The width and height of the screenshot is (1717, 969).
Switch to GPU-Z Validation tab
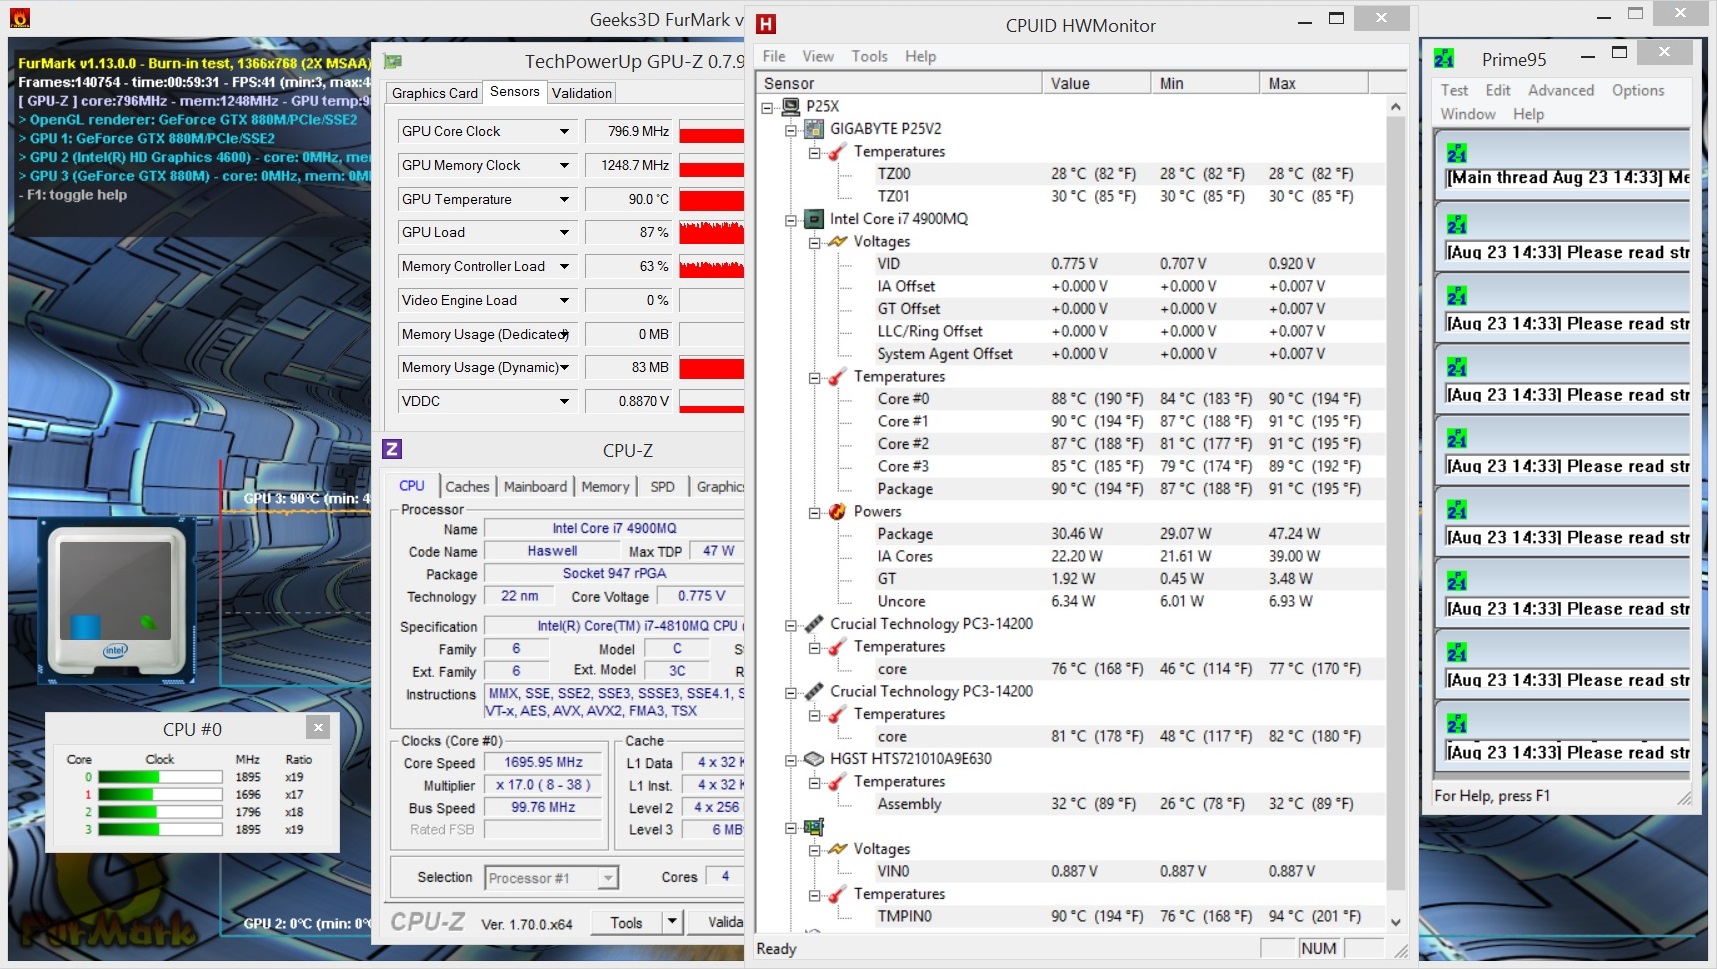pos(582,93)
